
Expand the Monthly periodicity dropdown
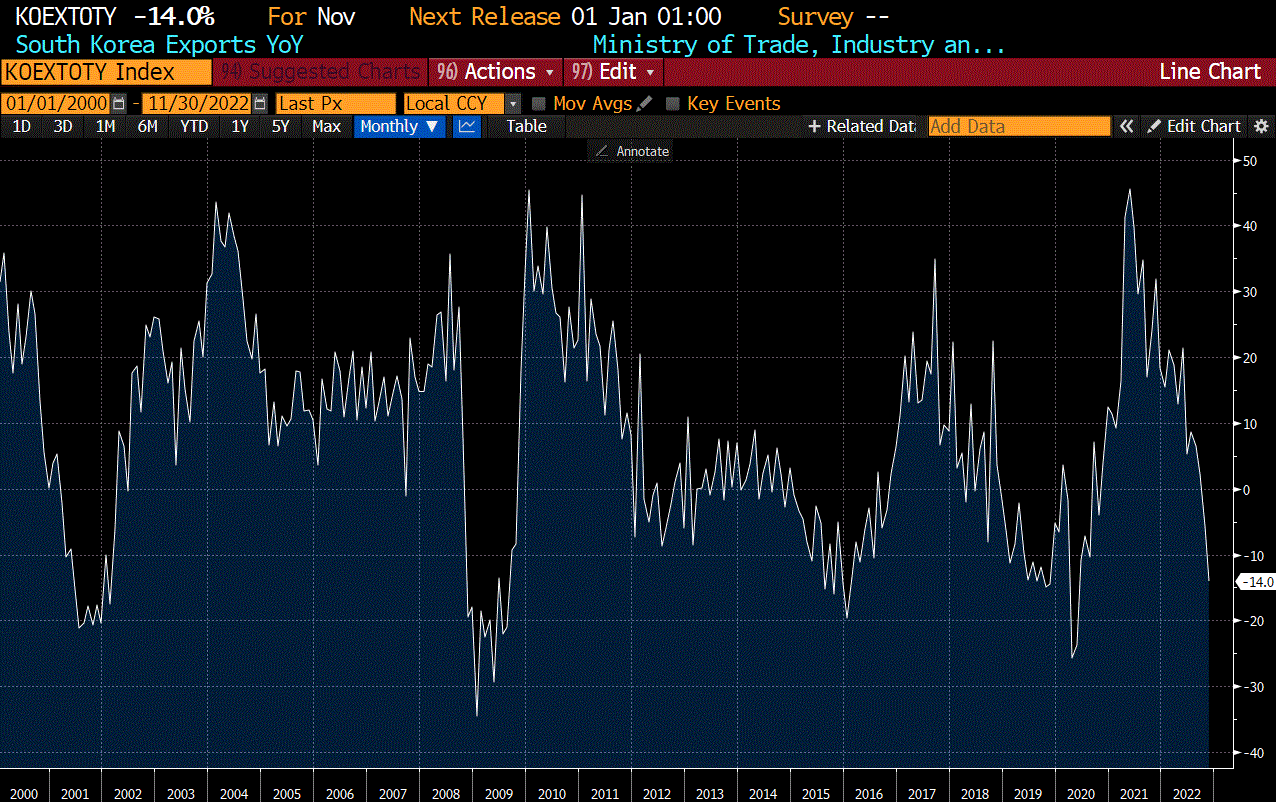[399, 126]
